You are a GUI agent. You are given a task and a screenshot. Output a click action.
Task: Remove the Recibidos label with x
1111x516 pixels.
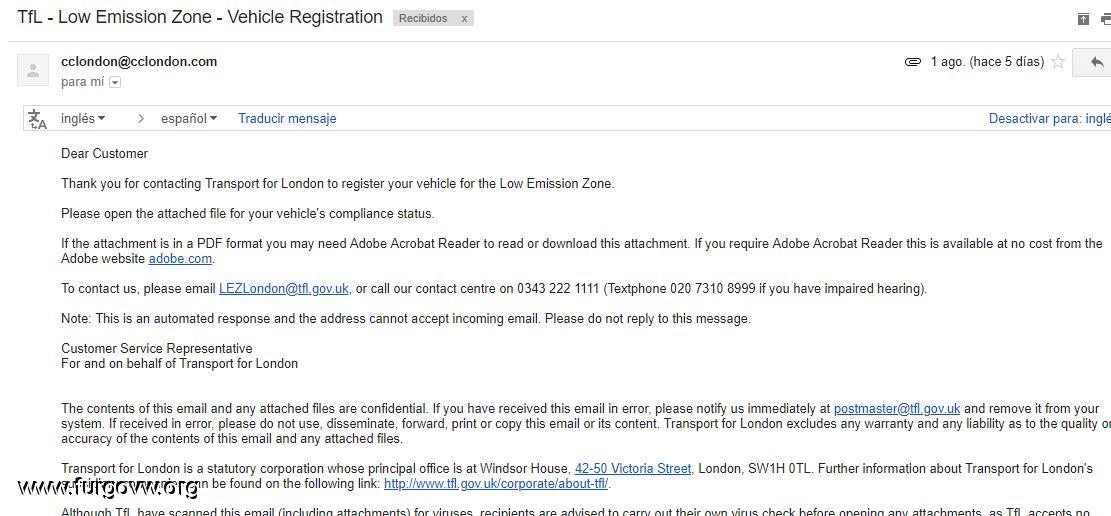click(x=464, y=19)
